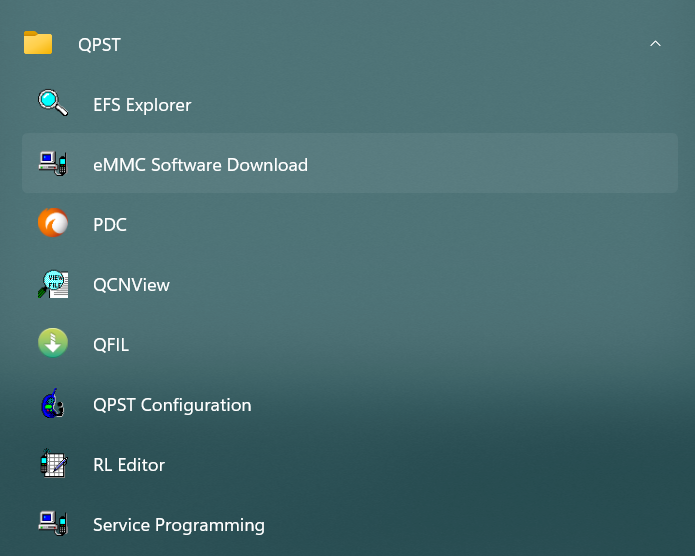
Task: Open the QPST Configuration text entry
Action: coord(172,405)
